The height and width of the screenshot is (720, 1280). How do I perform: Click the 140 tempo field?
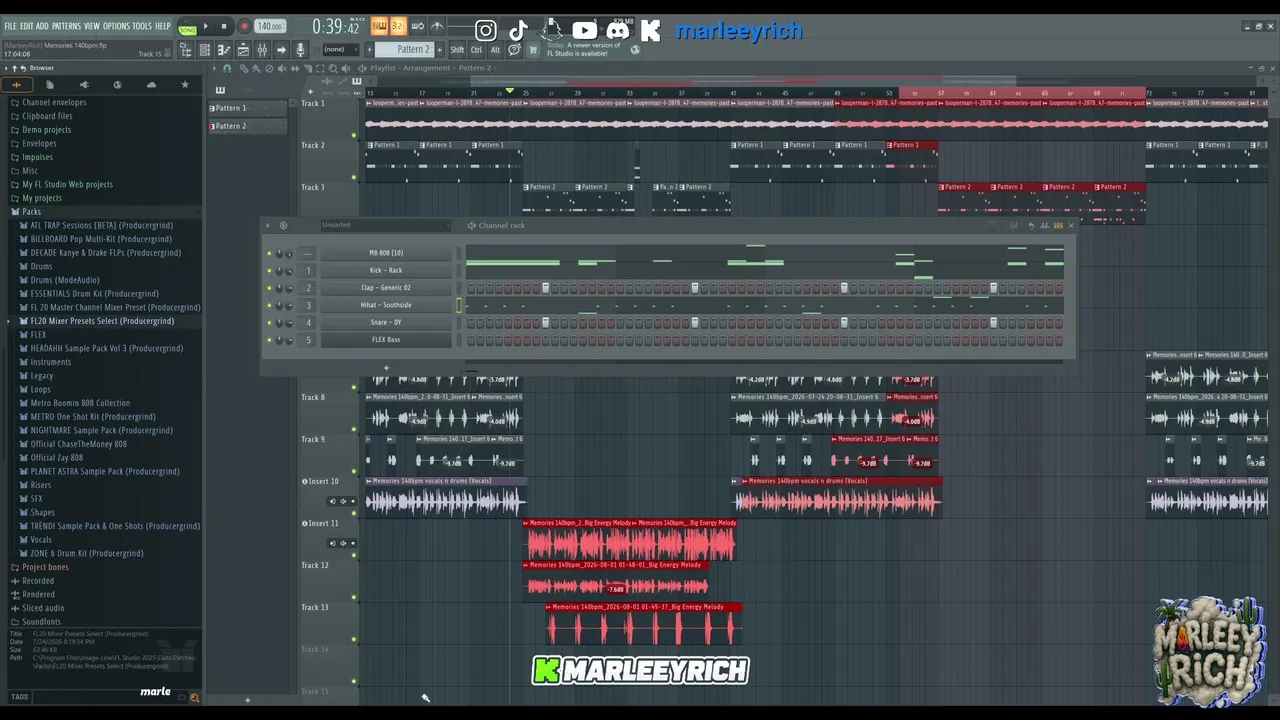[x=269, y=27]
